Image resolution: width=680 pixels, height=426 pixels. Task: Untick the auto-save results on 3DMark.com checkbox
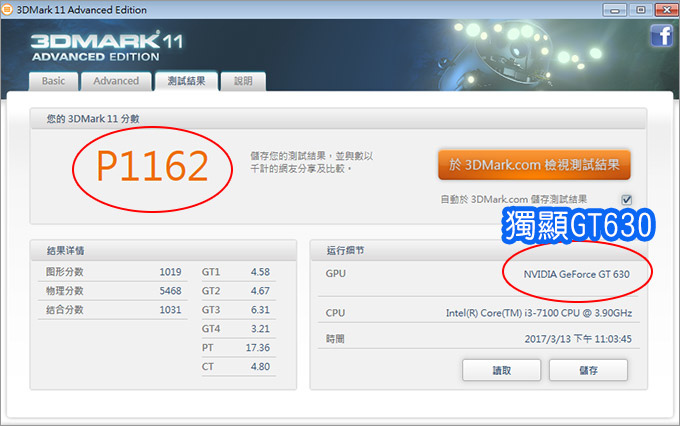tap(627, 200)
